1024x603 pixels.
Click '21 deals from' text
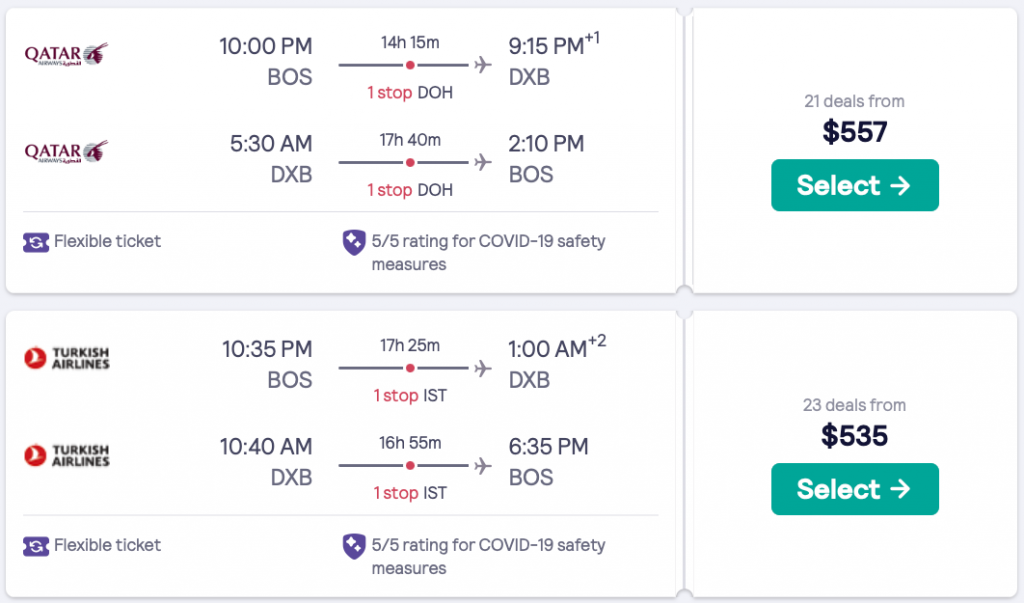(854, 101)
